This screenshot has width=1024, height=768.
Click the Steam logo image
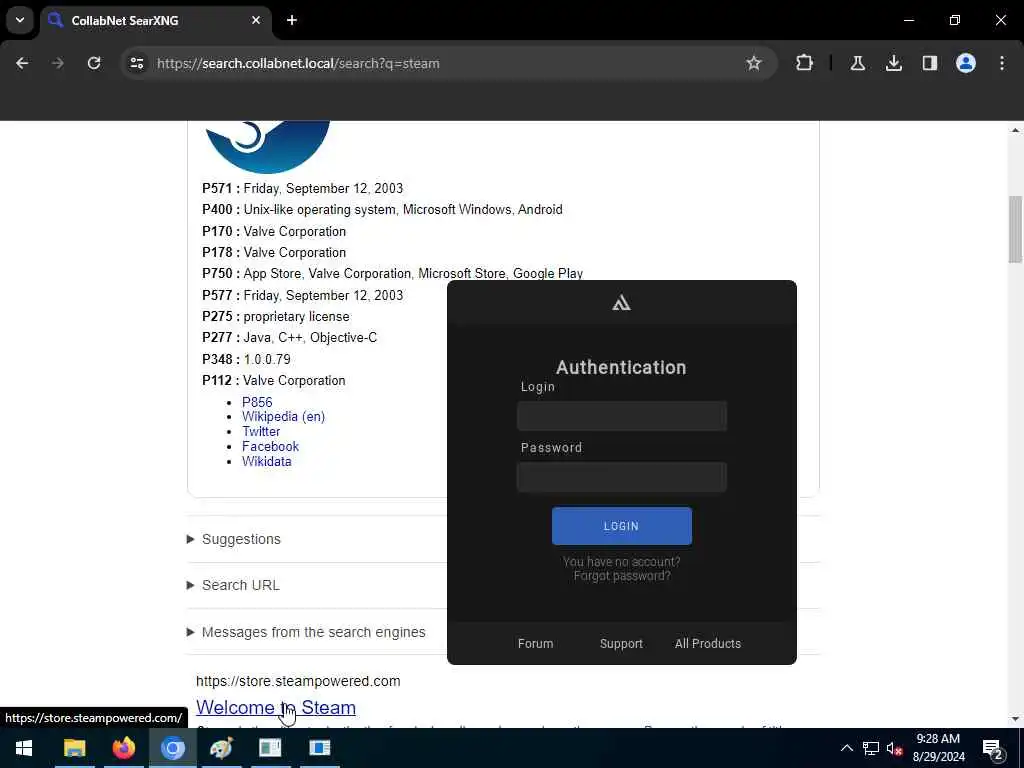tap(267, 146)
